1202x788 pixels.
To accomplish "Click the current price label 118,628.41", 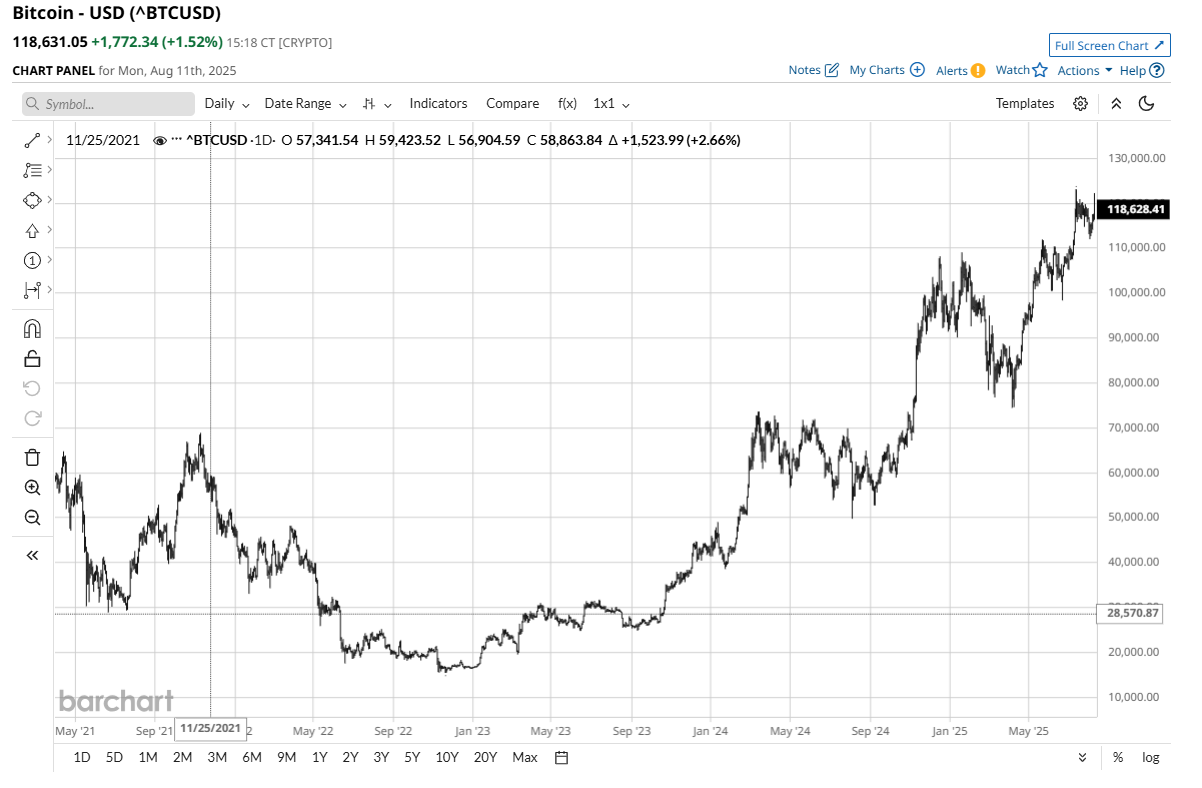I will pos(1131,209).
